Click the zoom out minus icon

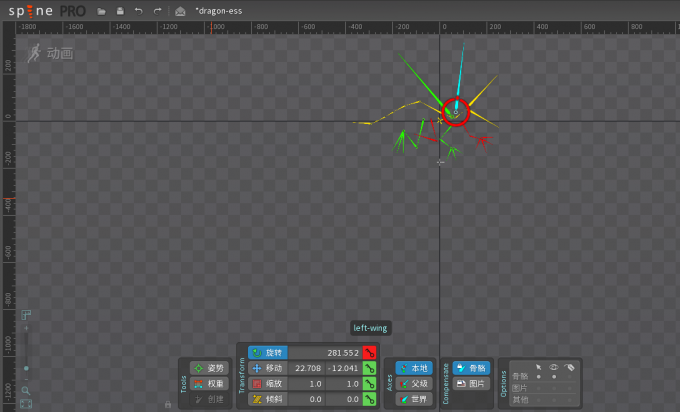pos(26,379)
